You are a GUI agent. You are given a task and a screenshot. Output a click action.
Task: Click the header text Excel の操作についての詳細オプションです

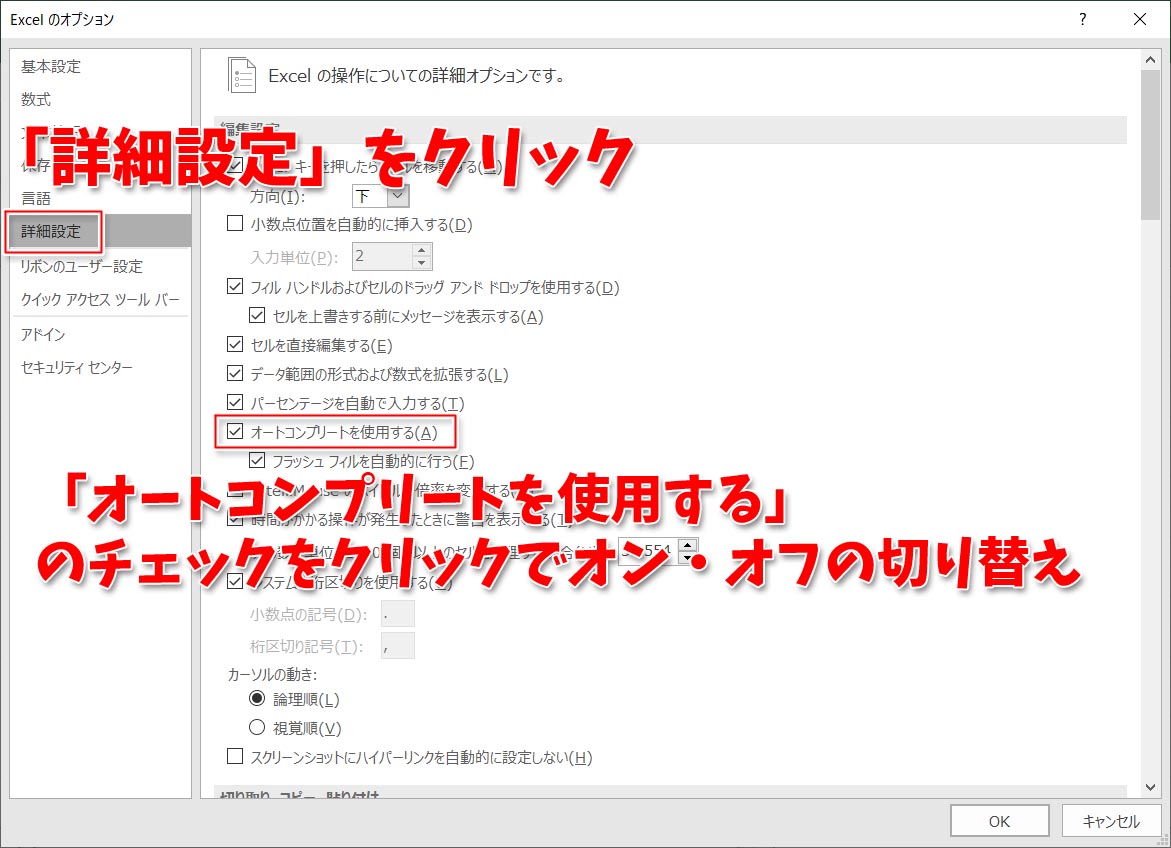417,75
